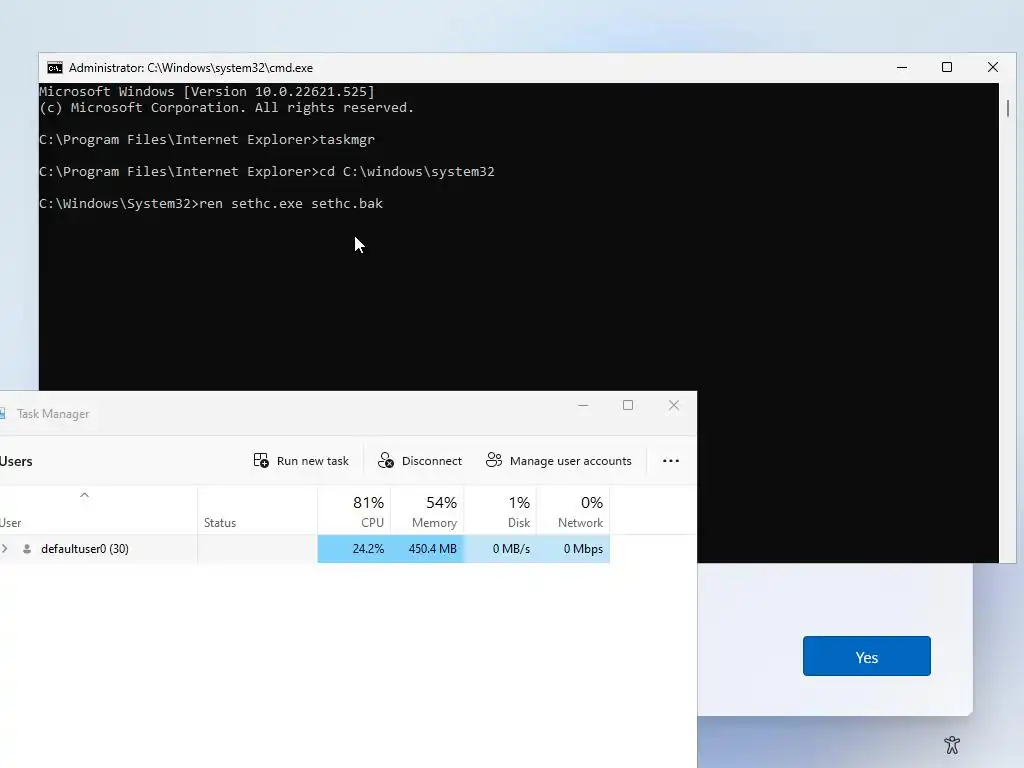Click the Yes button
1024x768 pixels.
(x=867, y=656)
